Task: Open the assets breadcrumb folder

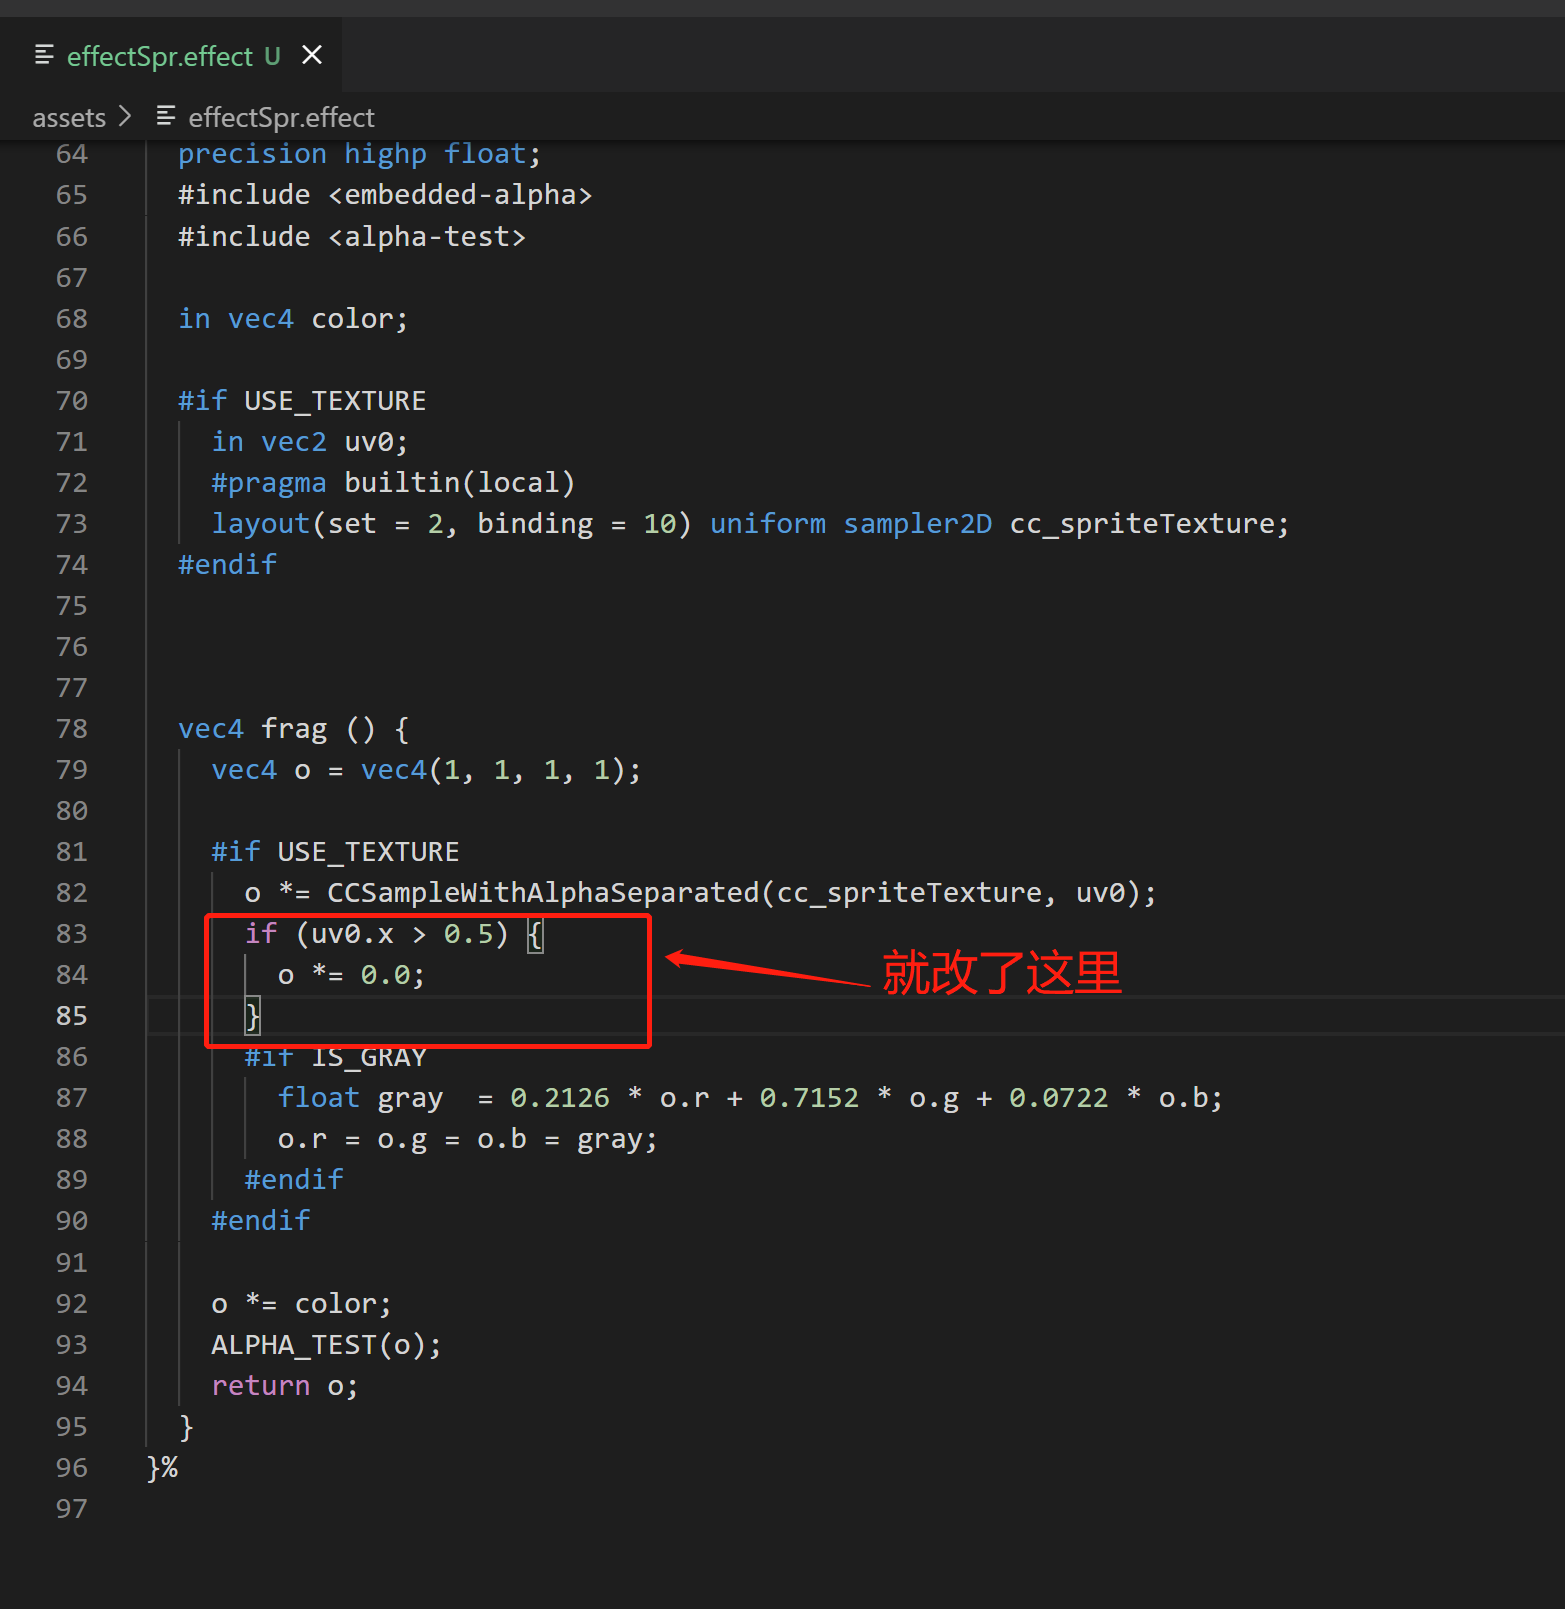Action: click(69, 118)
